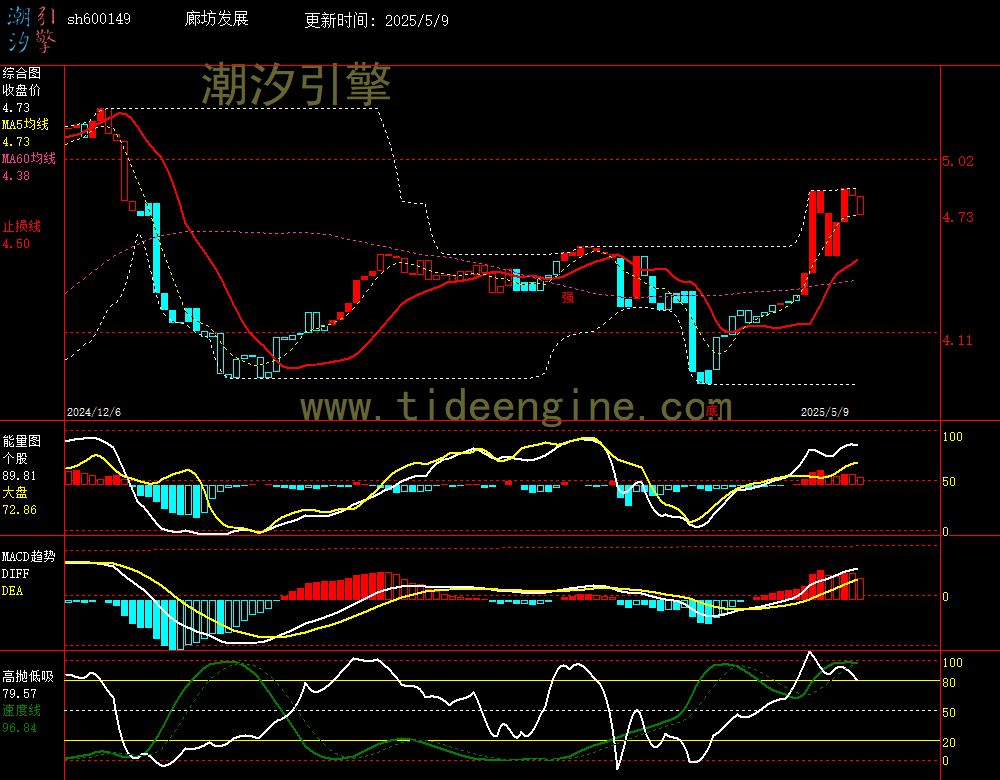Click the MA60 value 4.38
The height and width of the screenshot is (780, 1000).
(x=16, y=175)
